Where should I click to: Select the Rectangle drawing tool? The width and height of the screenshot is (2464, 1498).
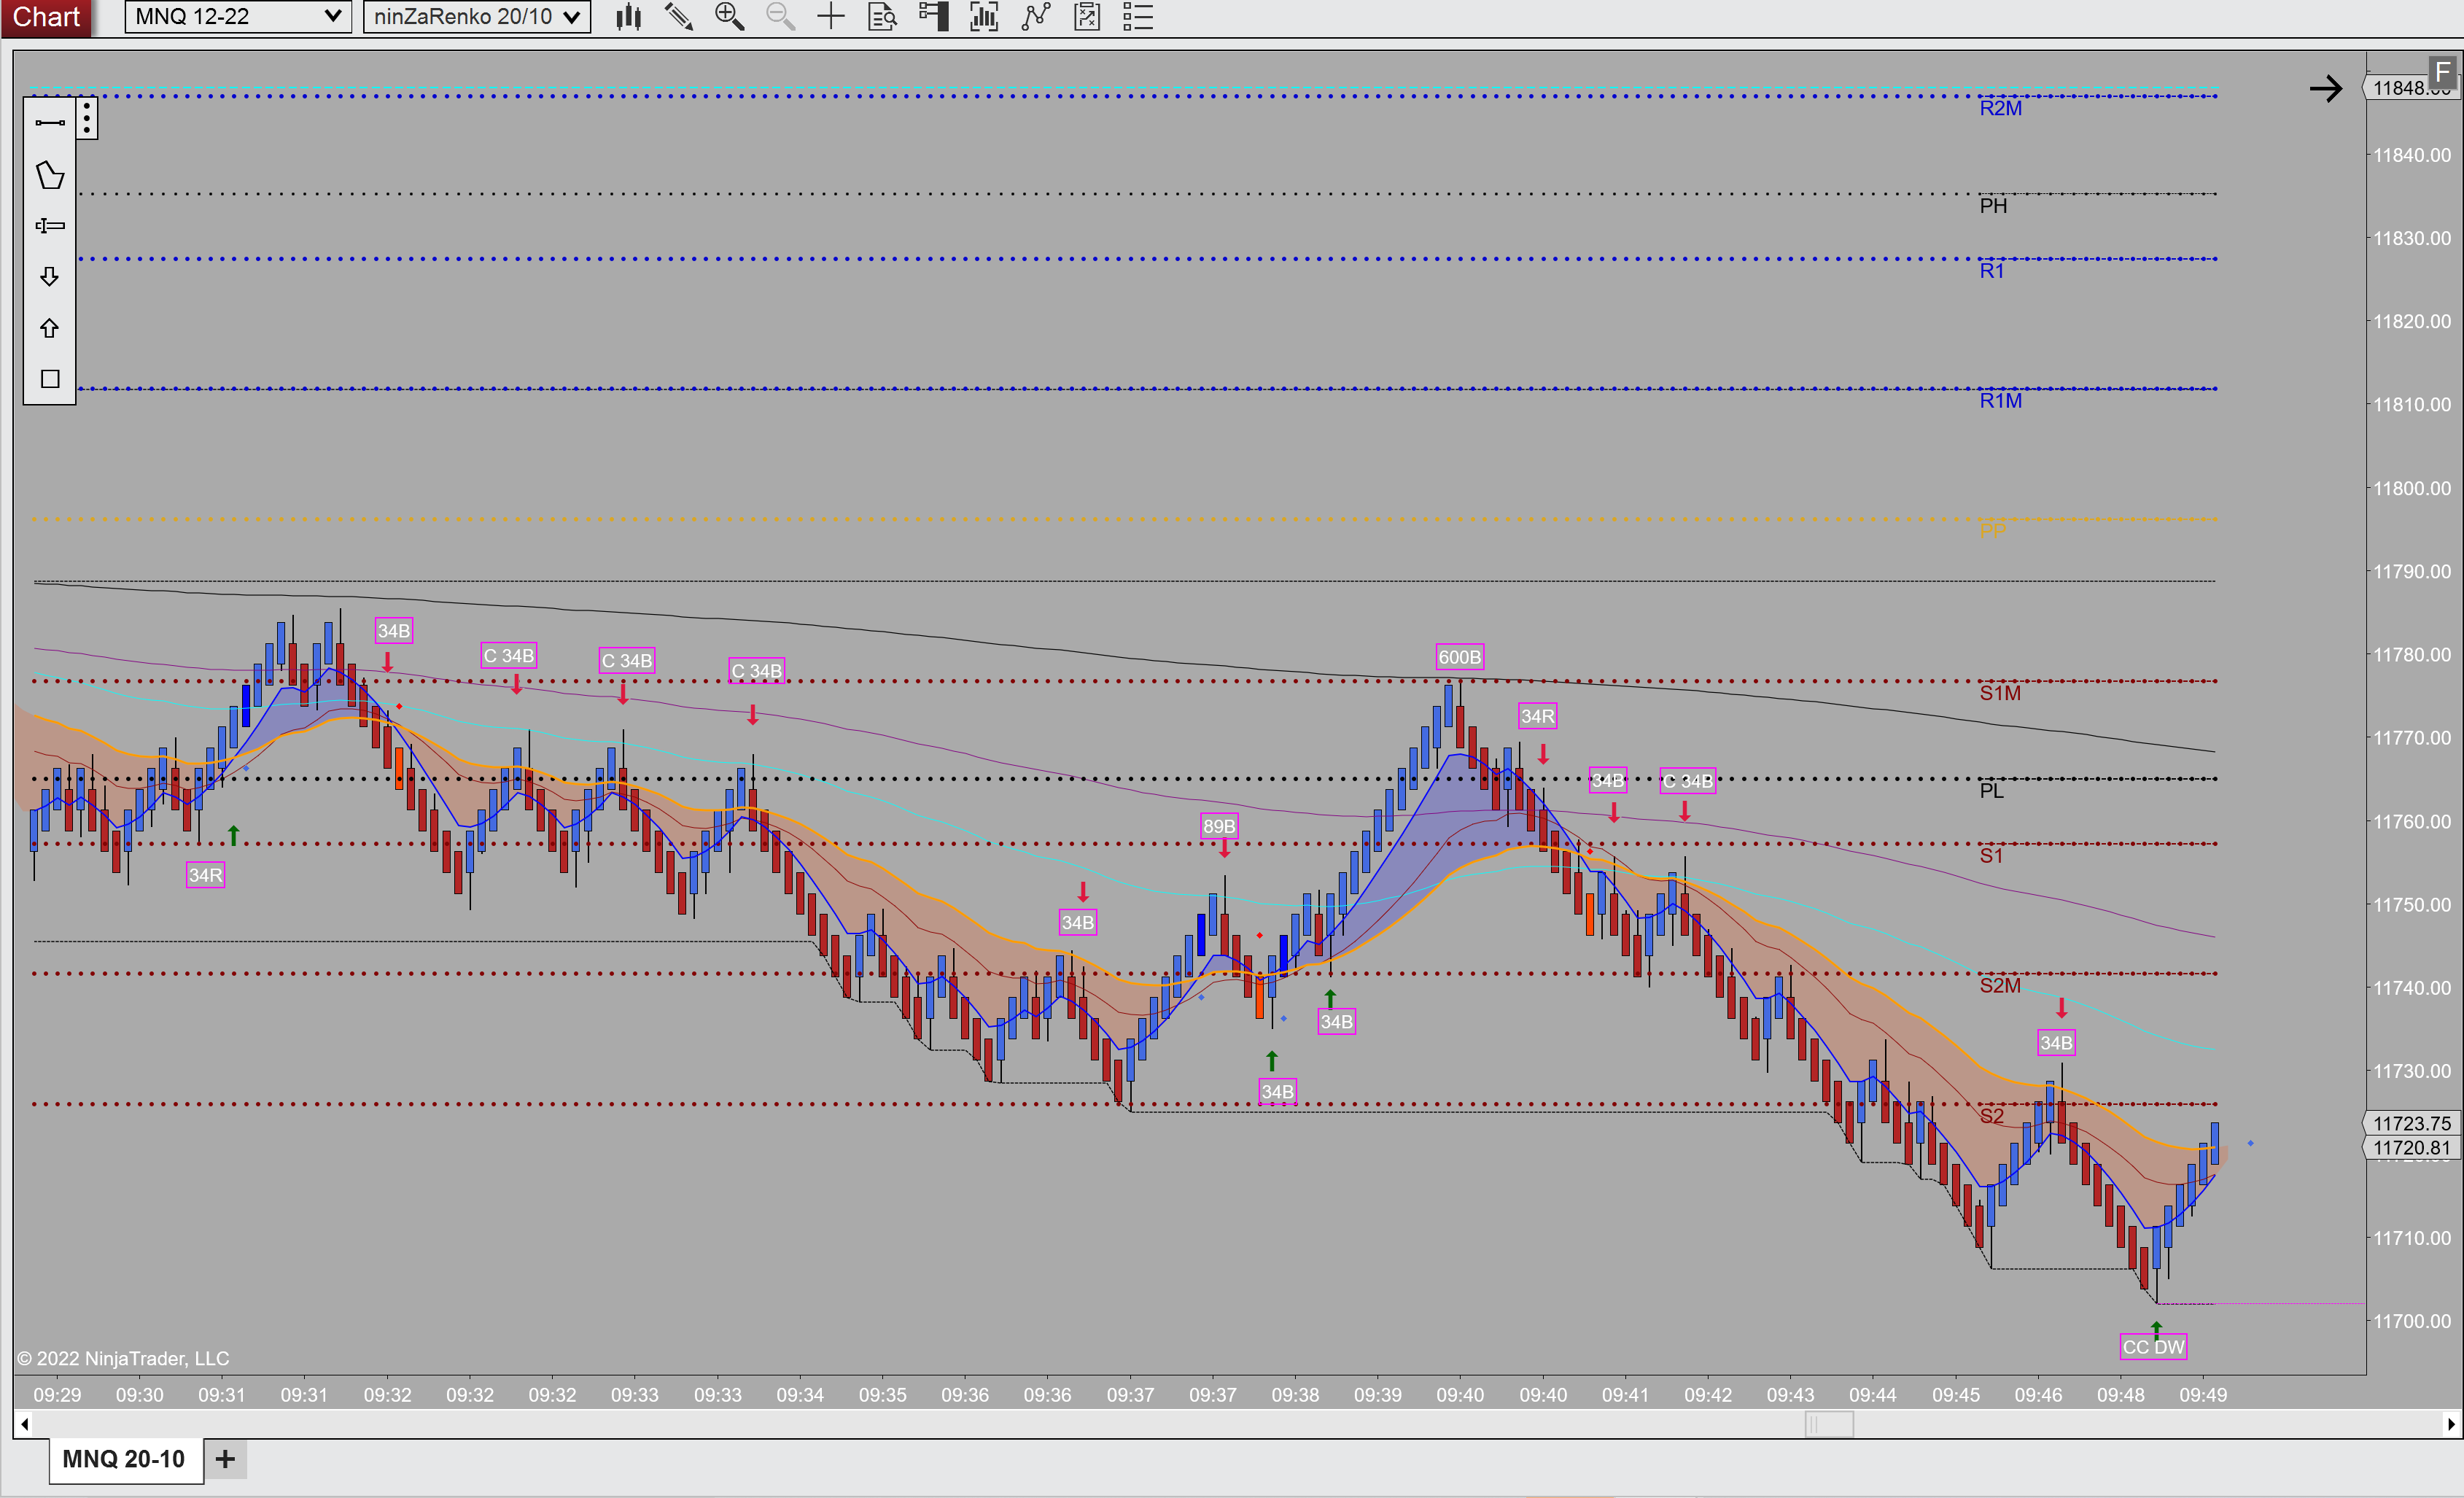(x=50, y=379)
